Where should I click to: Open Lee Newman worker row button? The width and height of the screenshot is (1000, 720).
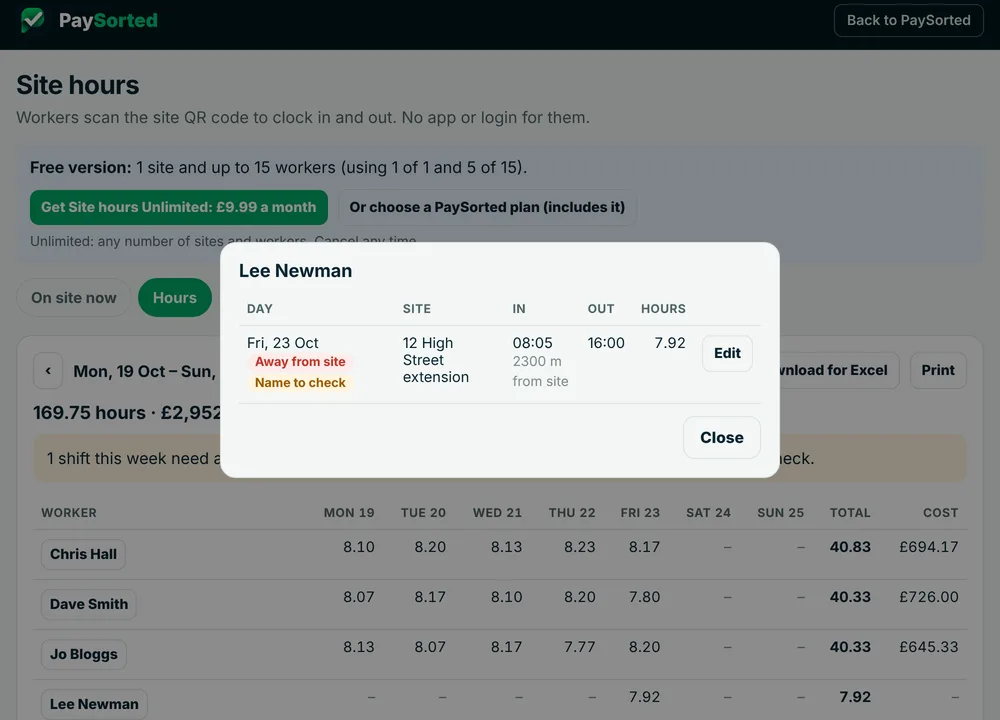click(x=94, y=704)
